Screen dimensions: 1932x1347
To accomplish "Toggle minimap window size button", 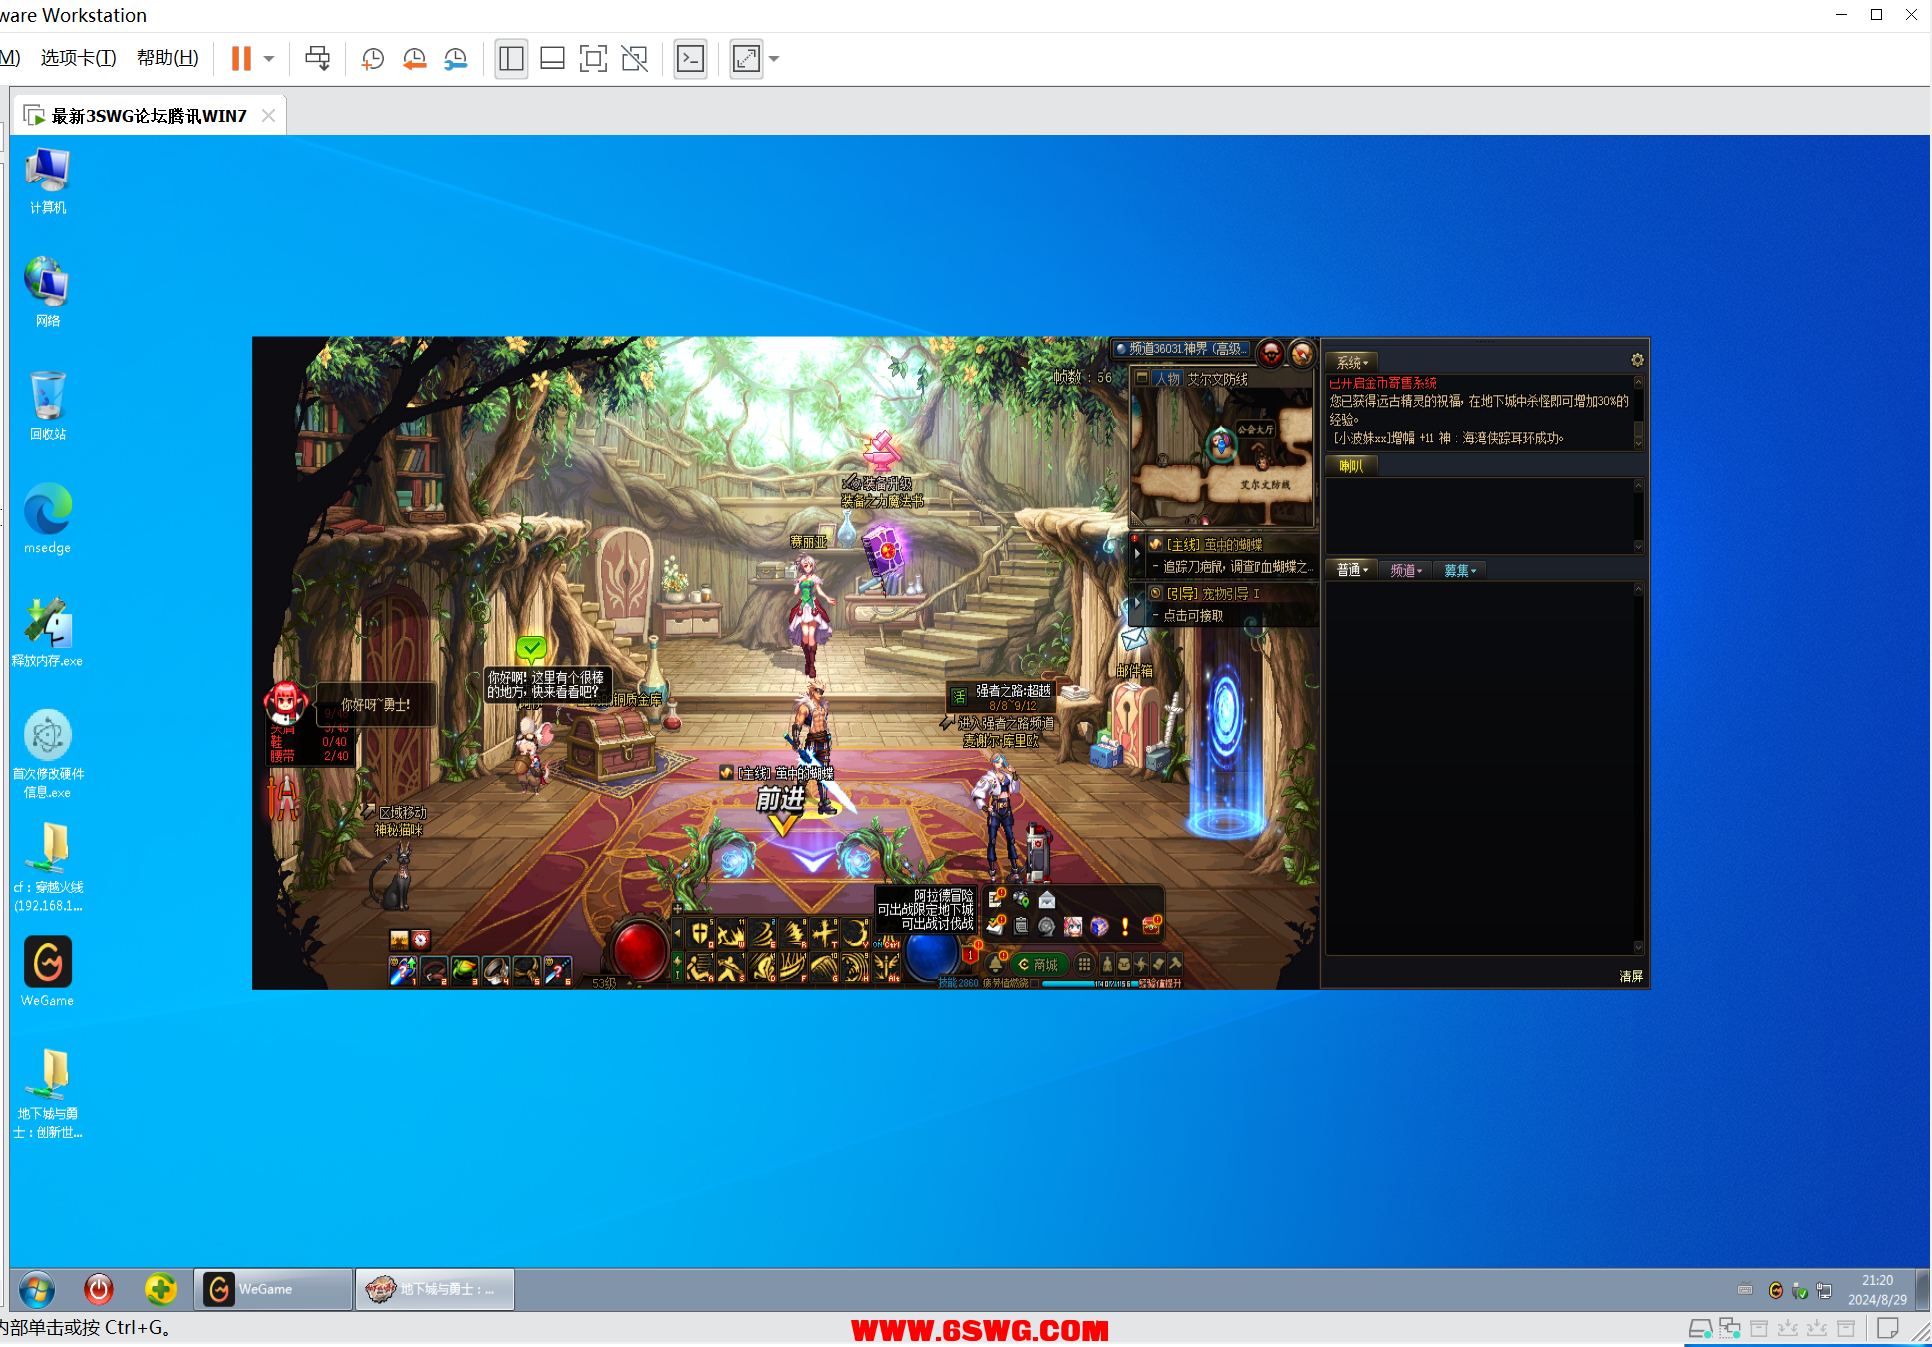I will pos(1141,379).
